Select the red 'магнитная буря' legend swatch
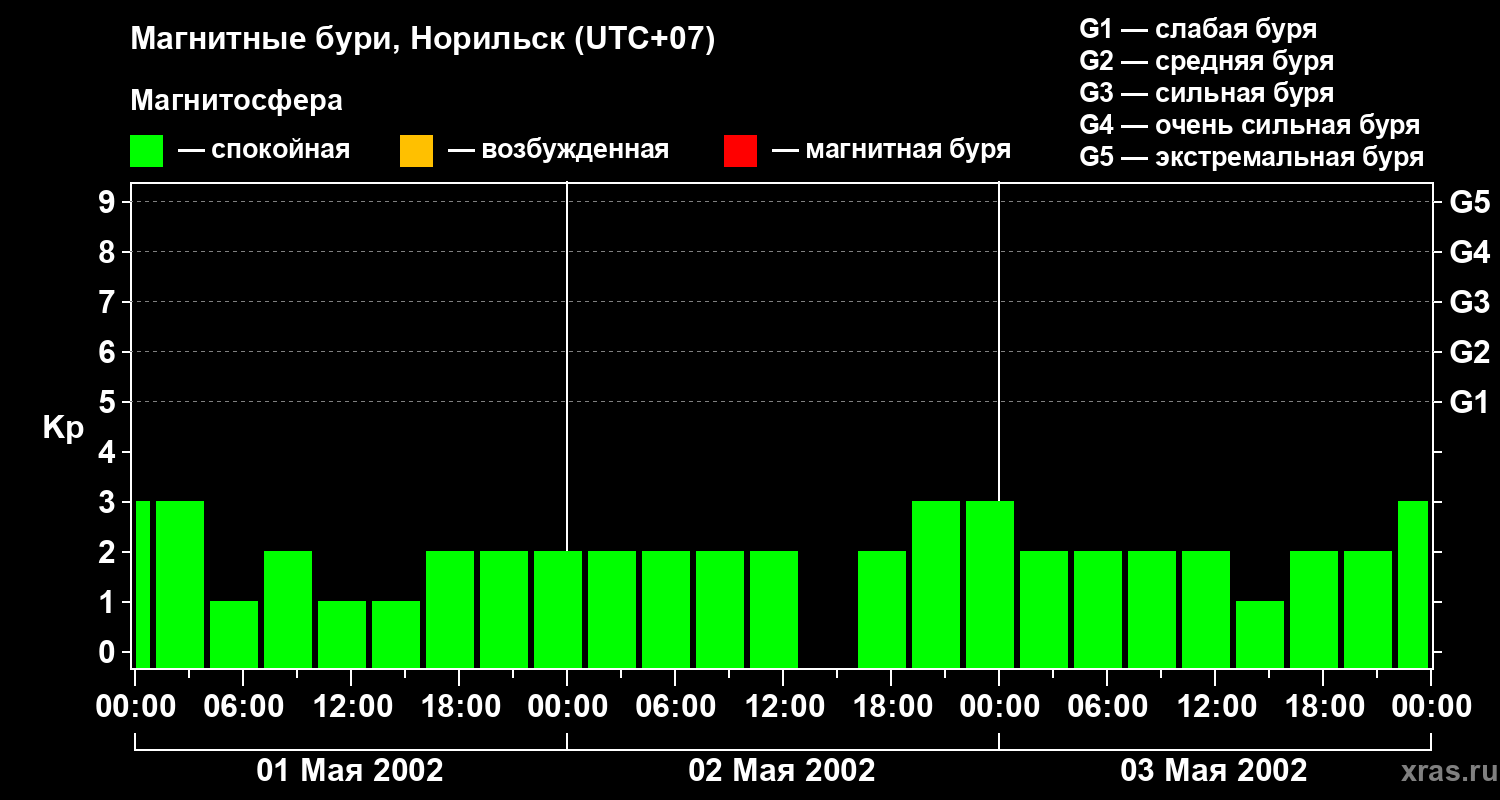The height and width of the screenshot is (800, 1500). tap(740, 151)
